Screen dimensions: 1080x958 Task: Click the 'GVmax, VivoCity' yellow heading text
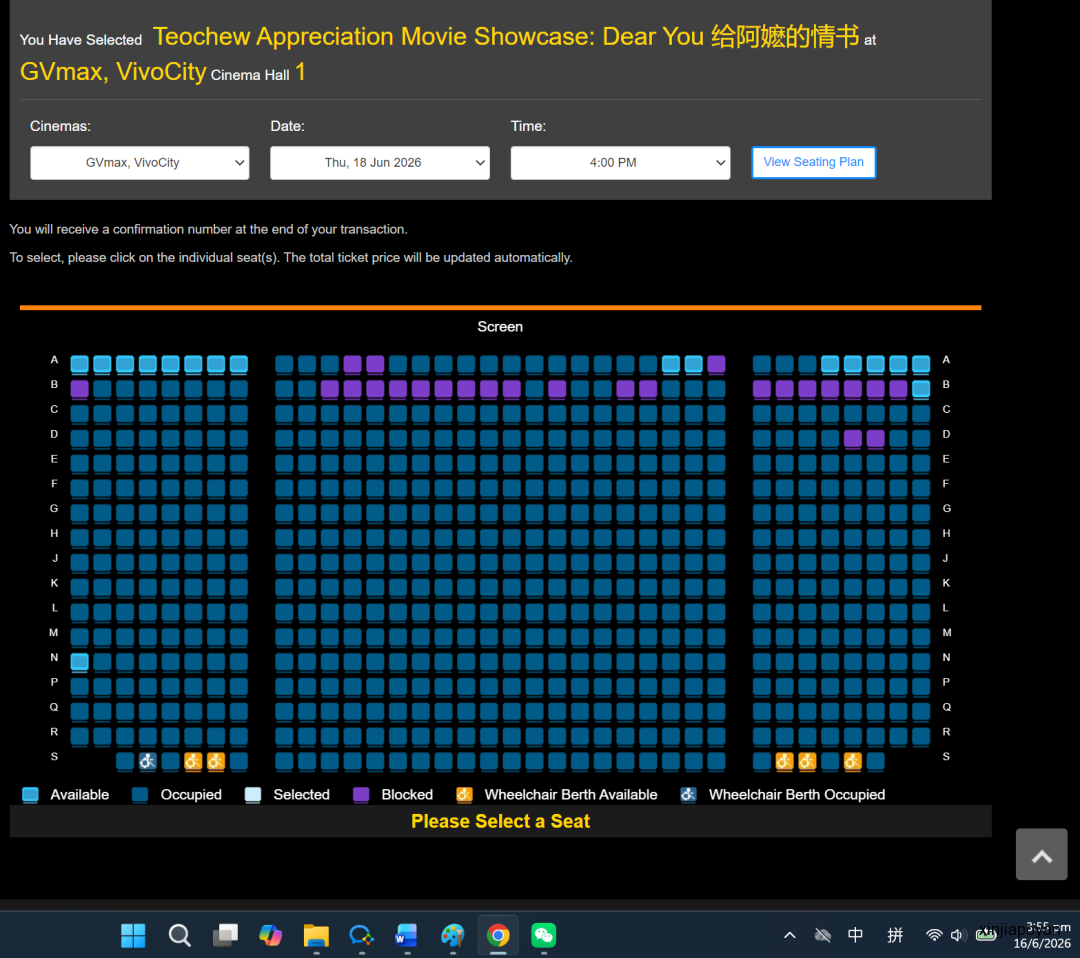pyautogui.click(x=113, y=72)
